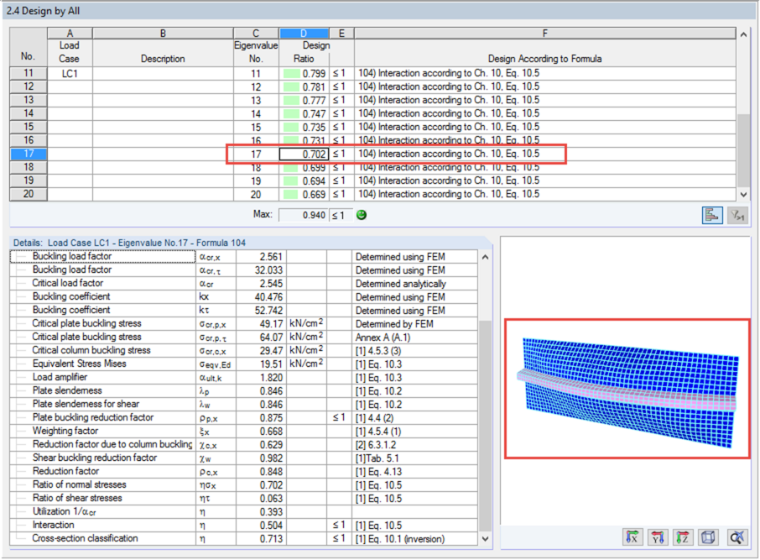760x560 pixels.
Task: Select Buckling load factor αcr,τ row
Action: coord(243,270)
